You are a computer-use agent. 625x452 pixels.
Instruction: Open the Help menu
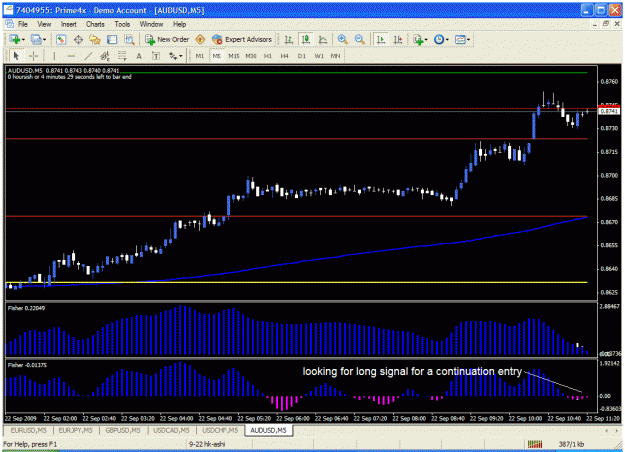click(x=179, y=24)
